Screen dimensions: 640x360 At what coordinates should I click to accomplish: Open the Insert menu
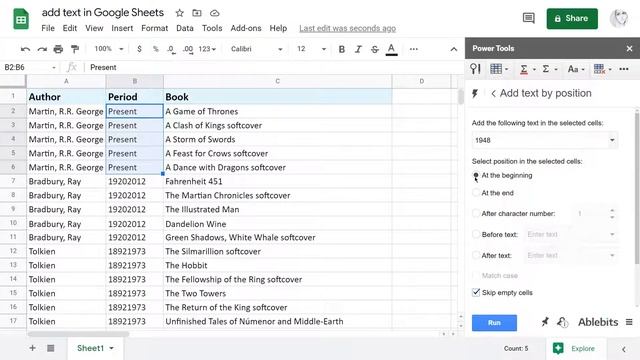[122, 28]
